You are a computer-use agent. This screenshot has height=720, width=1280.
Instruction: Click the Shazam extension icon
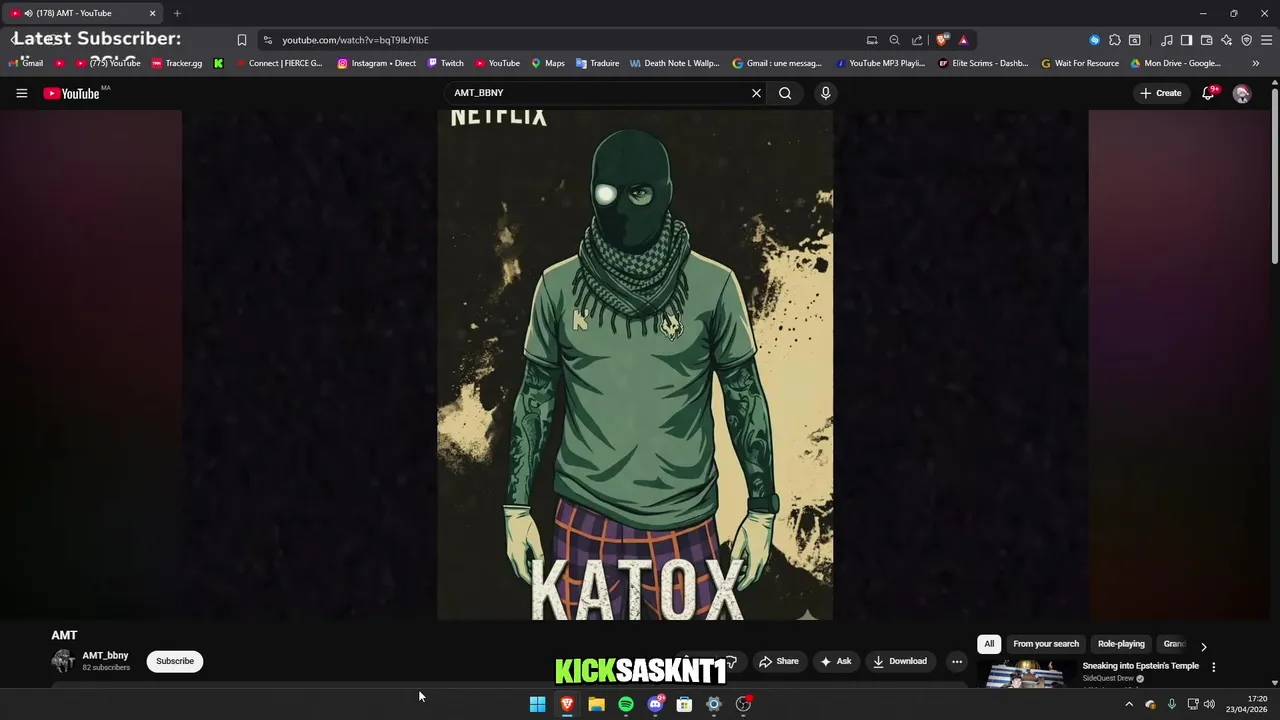click(1094, 40)
